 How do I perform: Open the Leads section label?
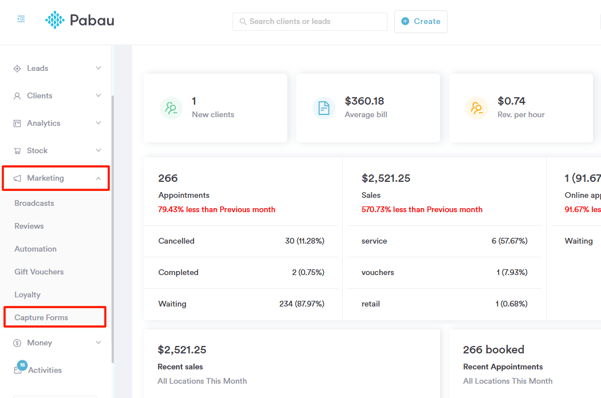[38, 68]
